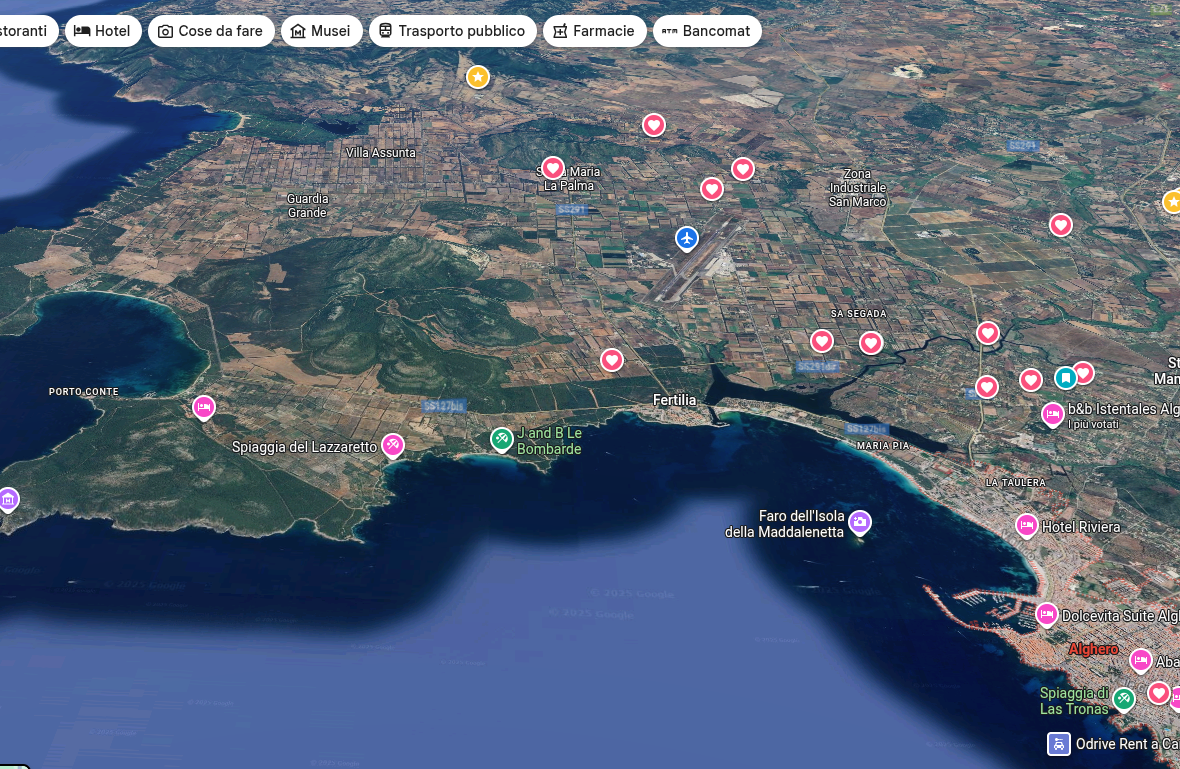The width and height of the screenshot is (1180, 769).
Task: Click the SS291 road label on the map
Action: (571, 210)
